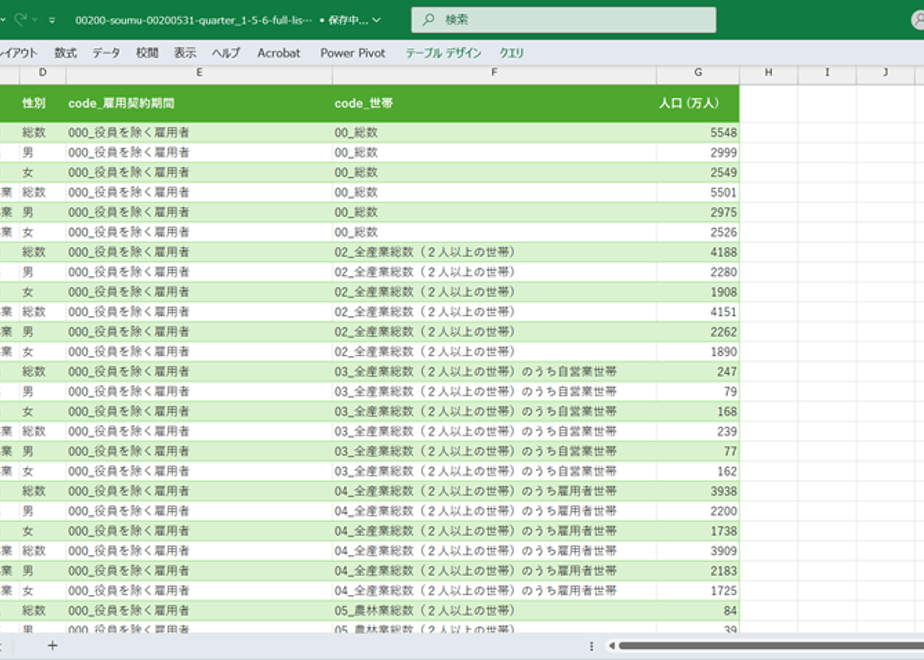The width and height of the screenshot is (924, 660).
Task: Open the Acrobat ribbon tab
Action: [278, 53]
